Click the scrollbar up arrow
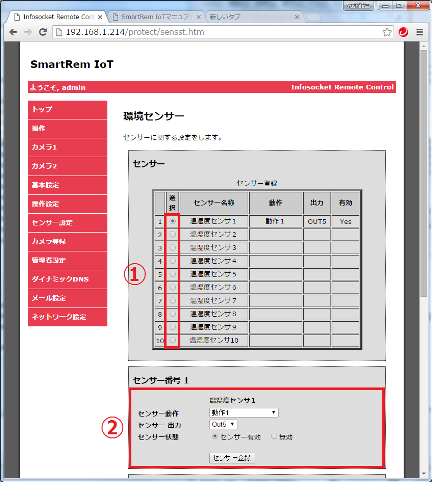Viewport: 432px width, 482px height. (424, 46)
